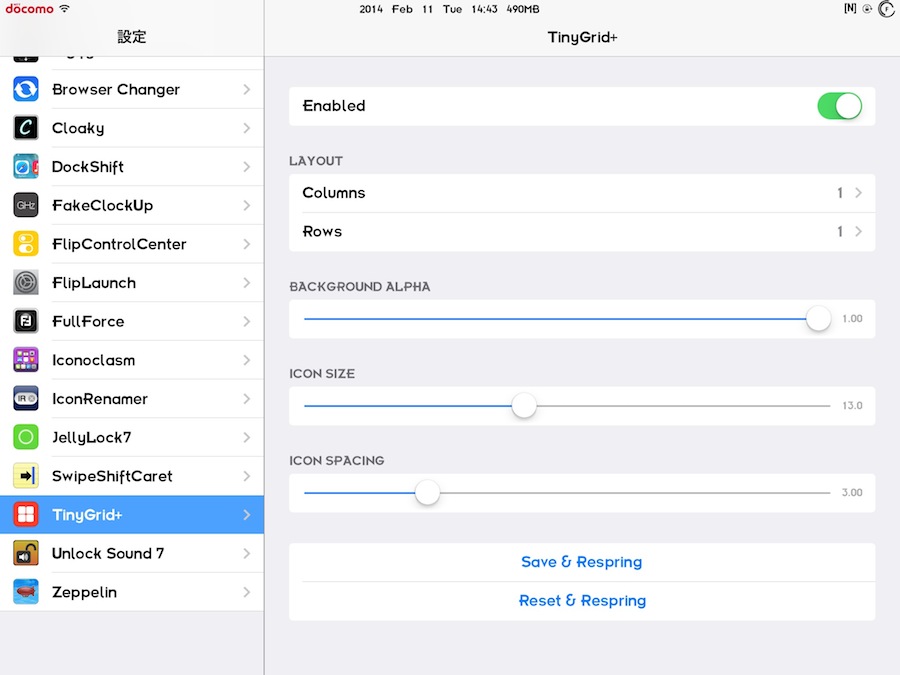Tap the 設定 sidebar header
Screen dimensions: 900x675
tap(131, 37)
